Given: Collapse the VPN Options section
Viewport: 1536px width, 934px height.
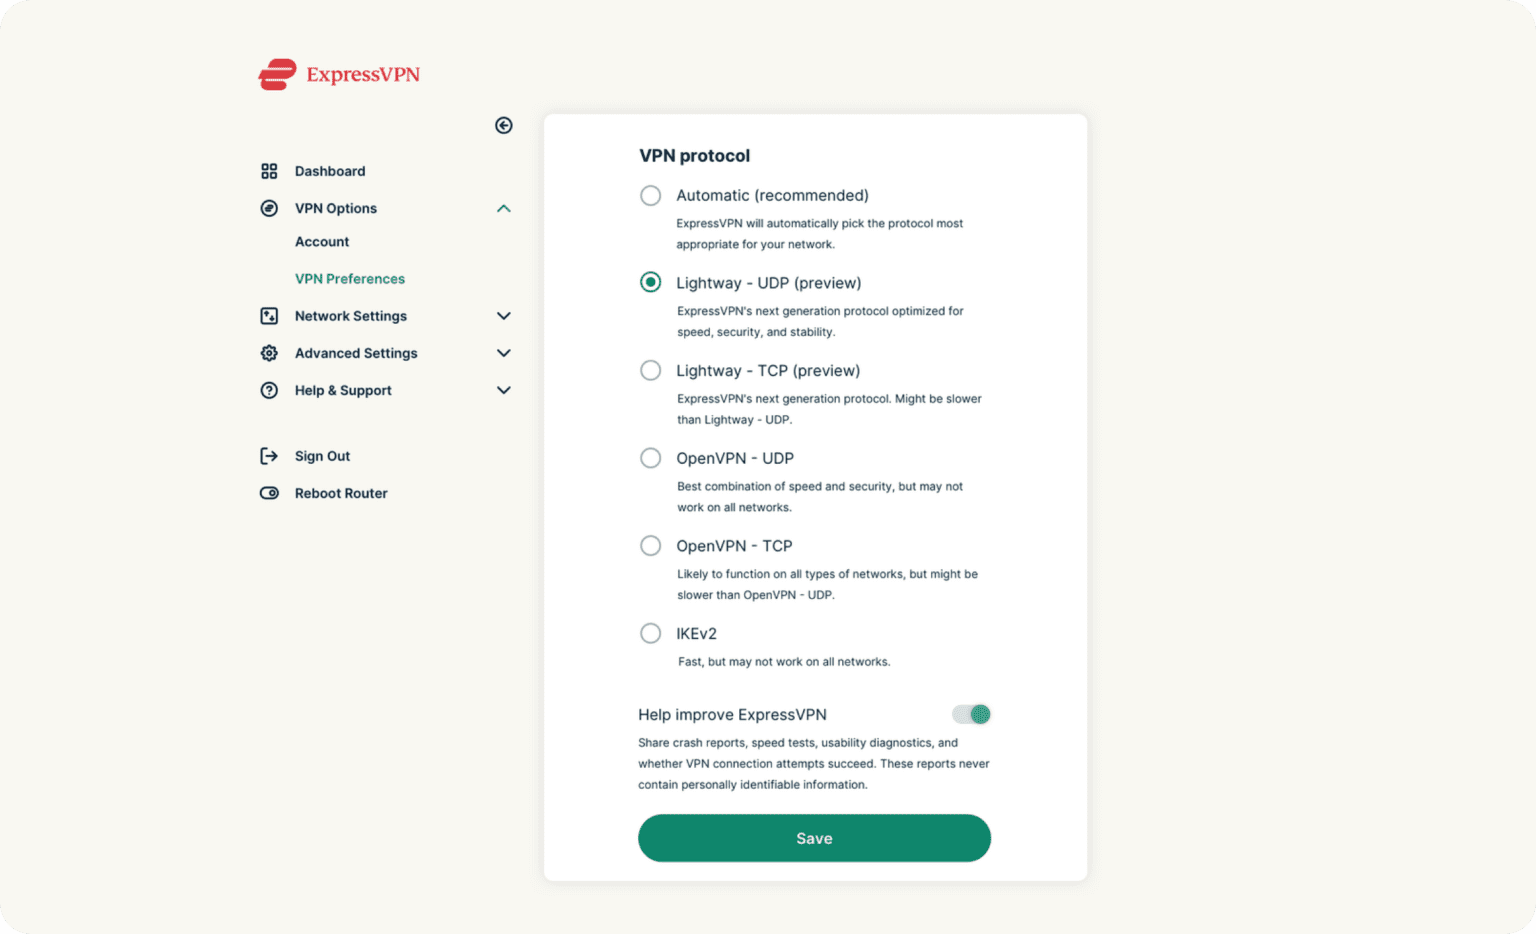Looking at the screenshot, I should [504, 208].
